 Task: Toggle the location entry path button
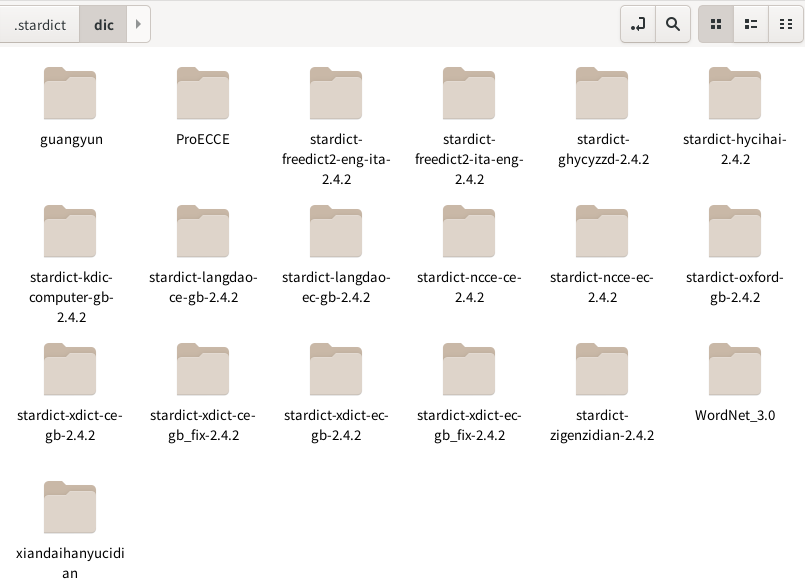(638, 24)
